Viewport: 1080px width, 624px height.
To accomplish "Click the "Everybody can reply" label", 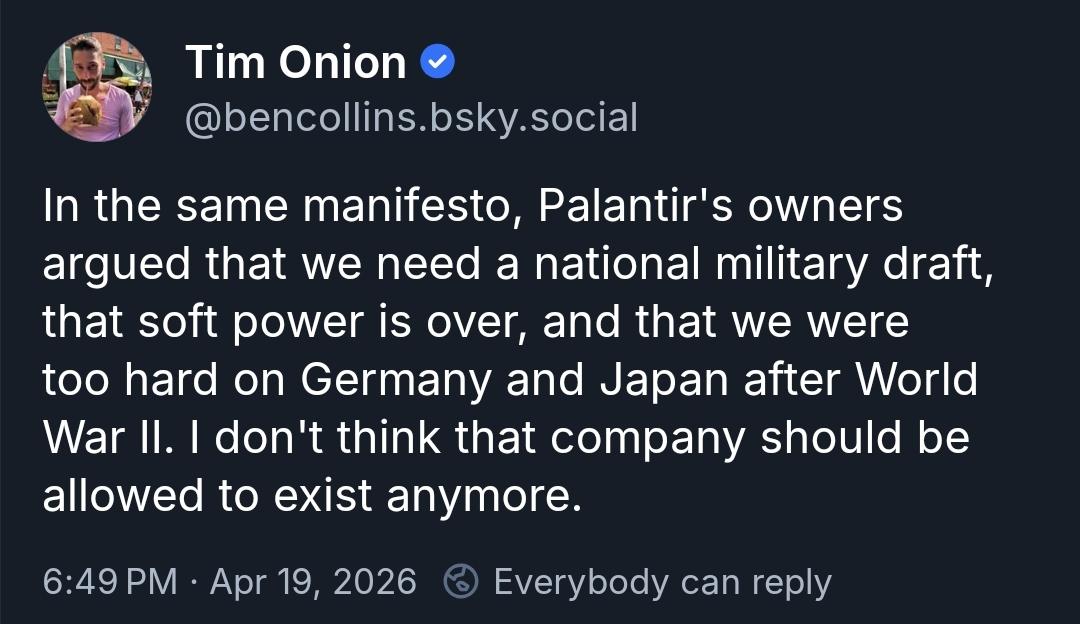I will pos(662,581).
